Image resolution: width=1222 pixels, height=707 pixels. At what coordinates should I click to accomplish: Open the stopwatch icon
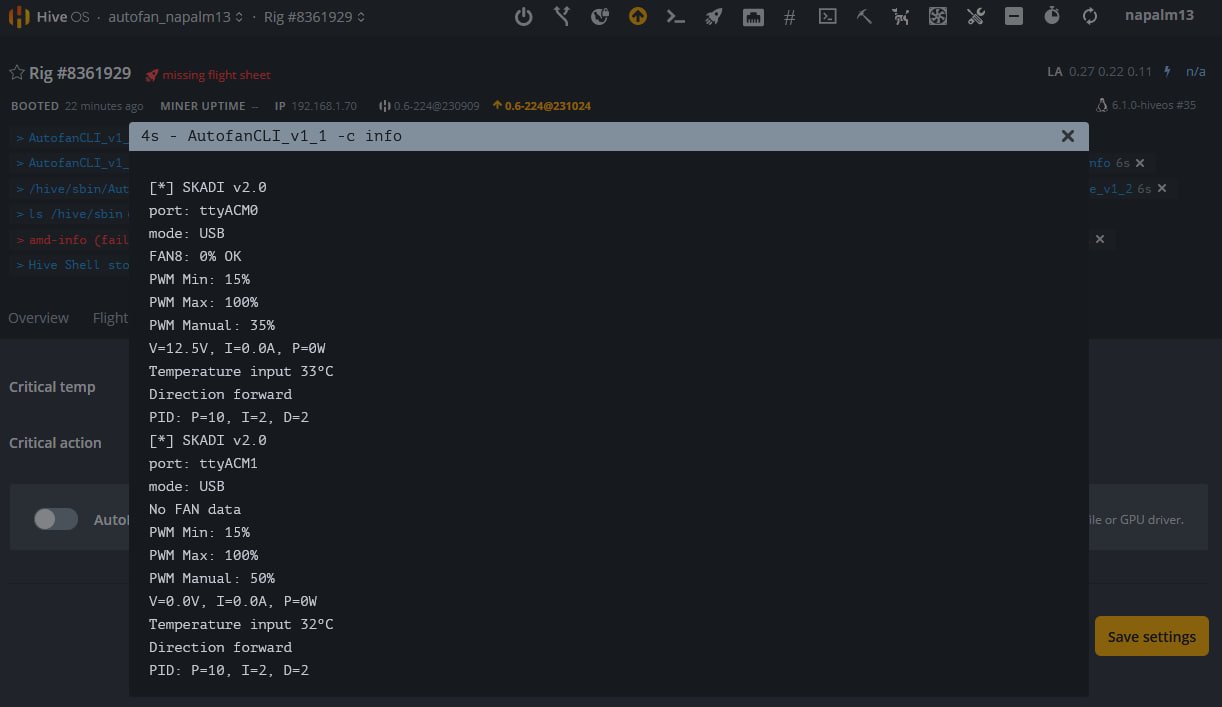tap(1052, 16)
